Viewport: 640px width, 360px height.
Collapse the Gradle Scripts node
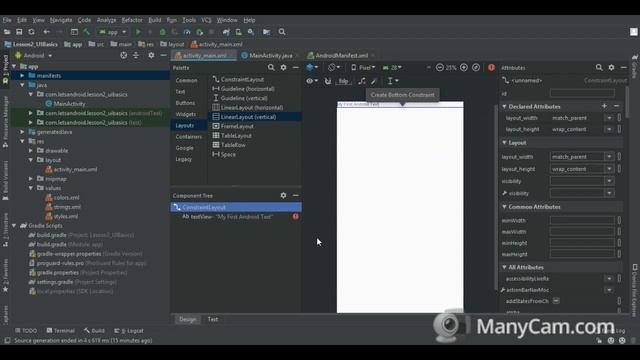click(14, 226)
